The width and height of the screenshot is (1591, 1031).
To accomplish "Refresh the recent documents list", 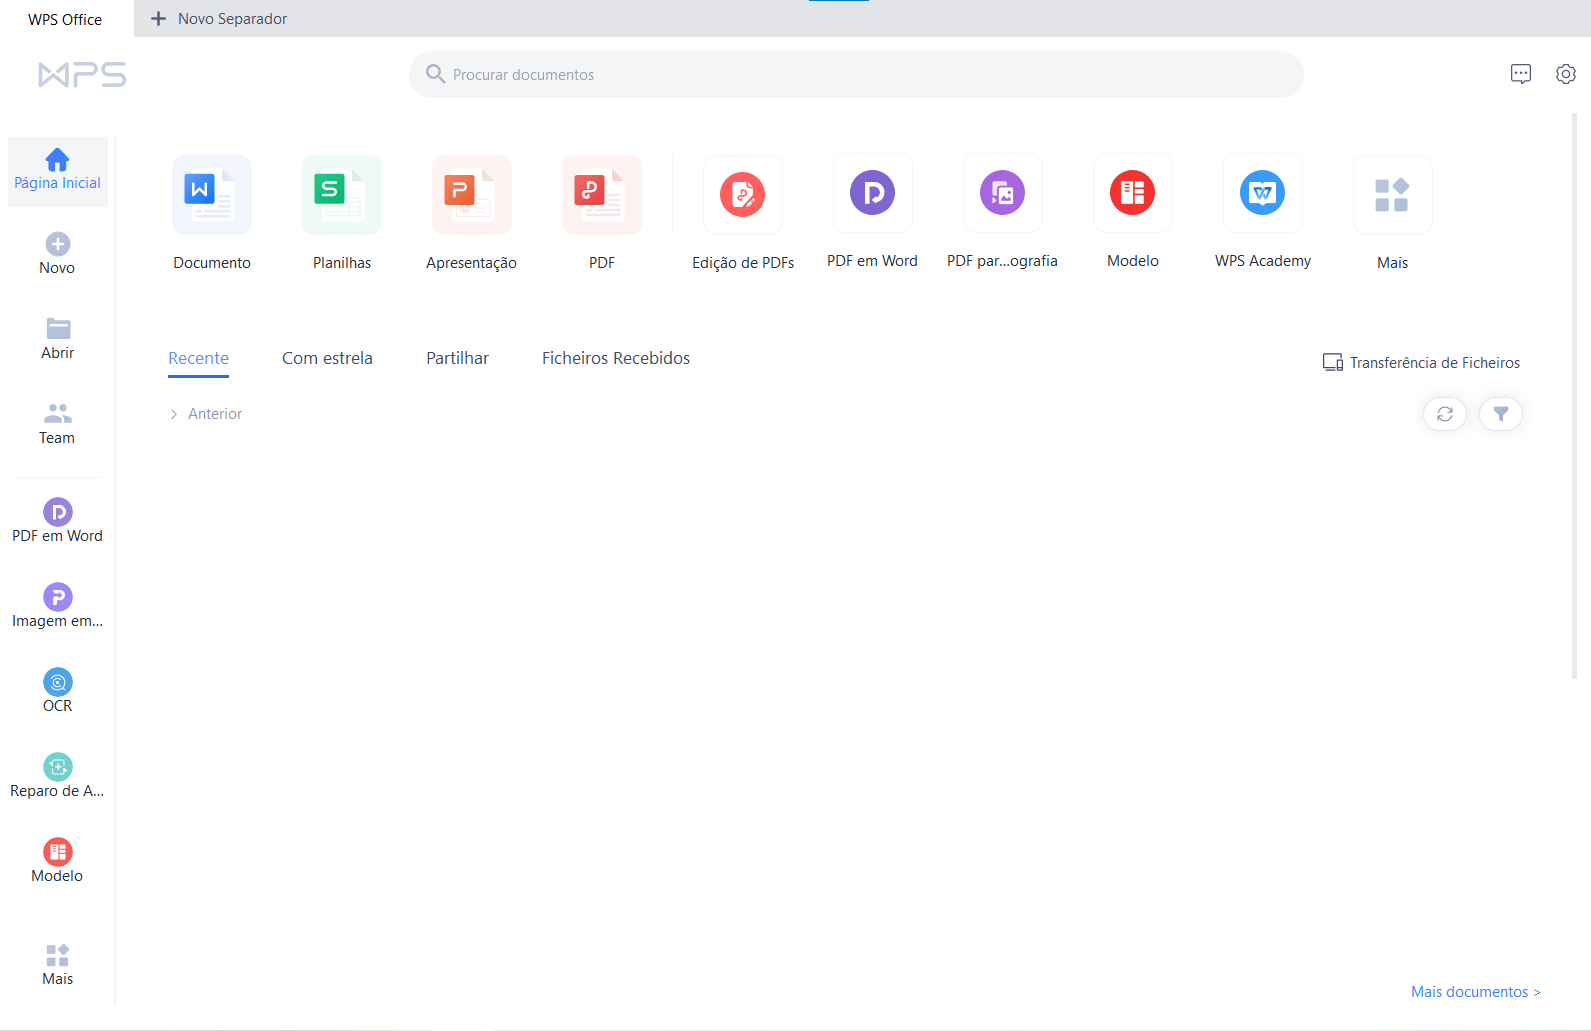I will pyautogui.click(x=1445, y=414).
